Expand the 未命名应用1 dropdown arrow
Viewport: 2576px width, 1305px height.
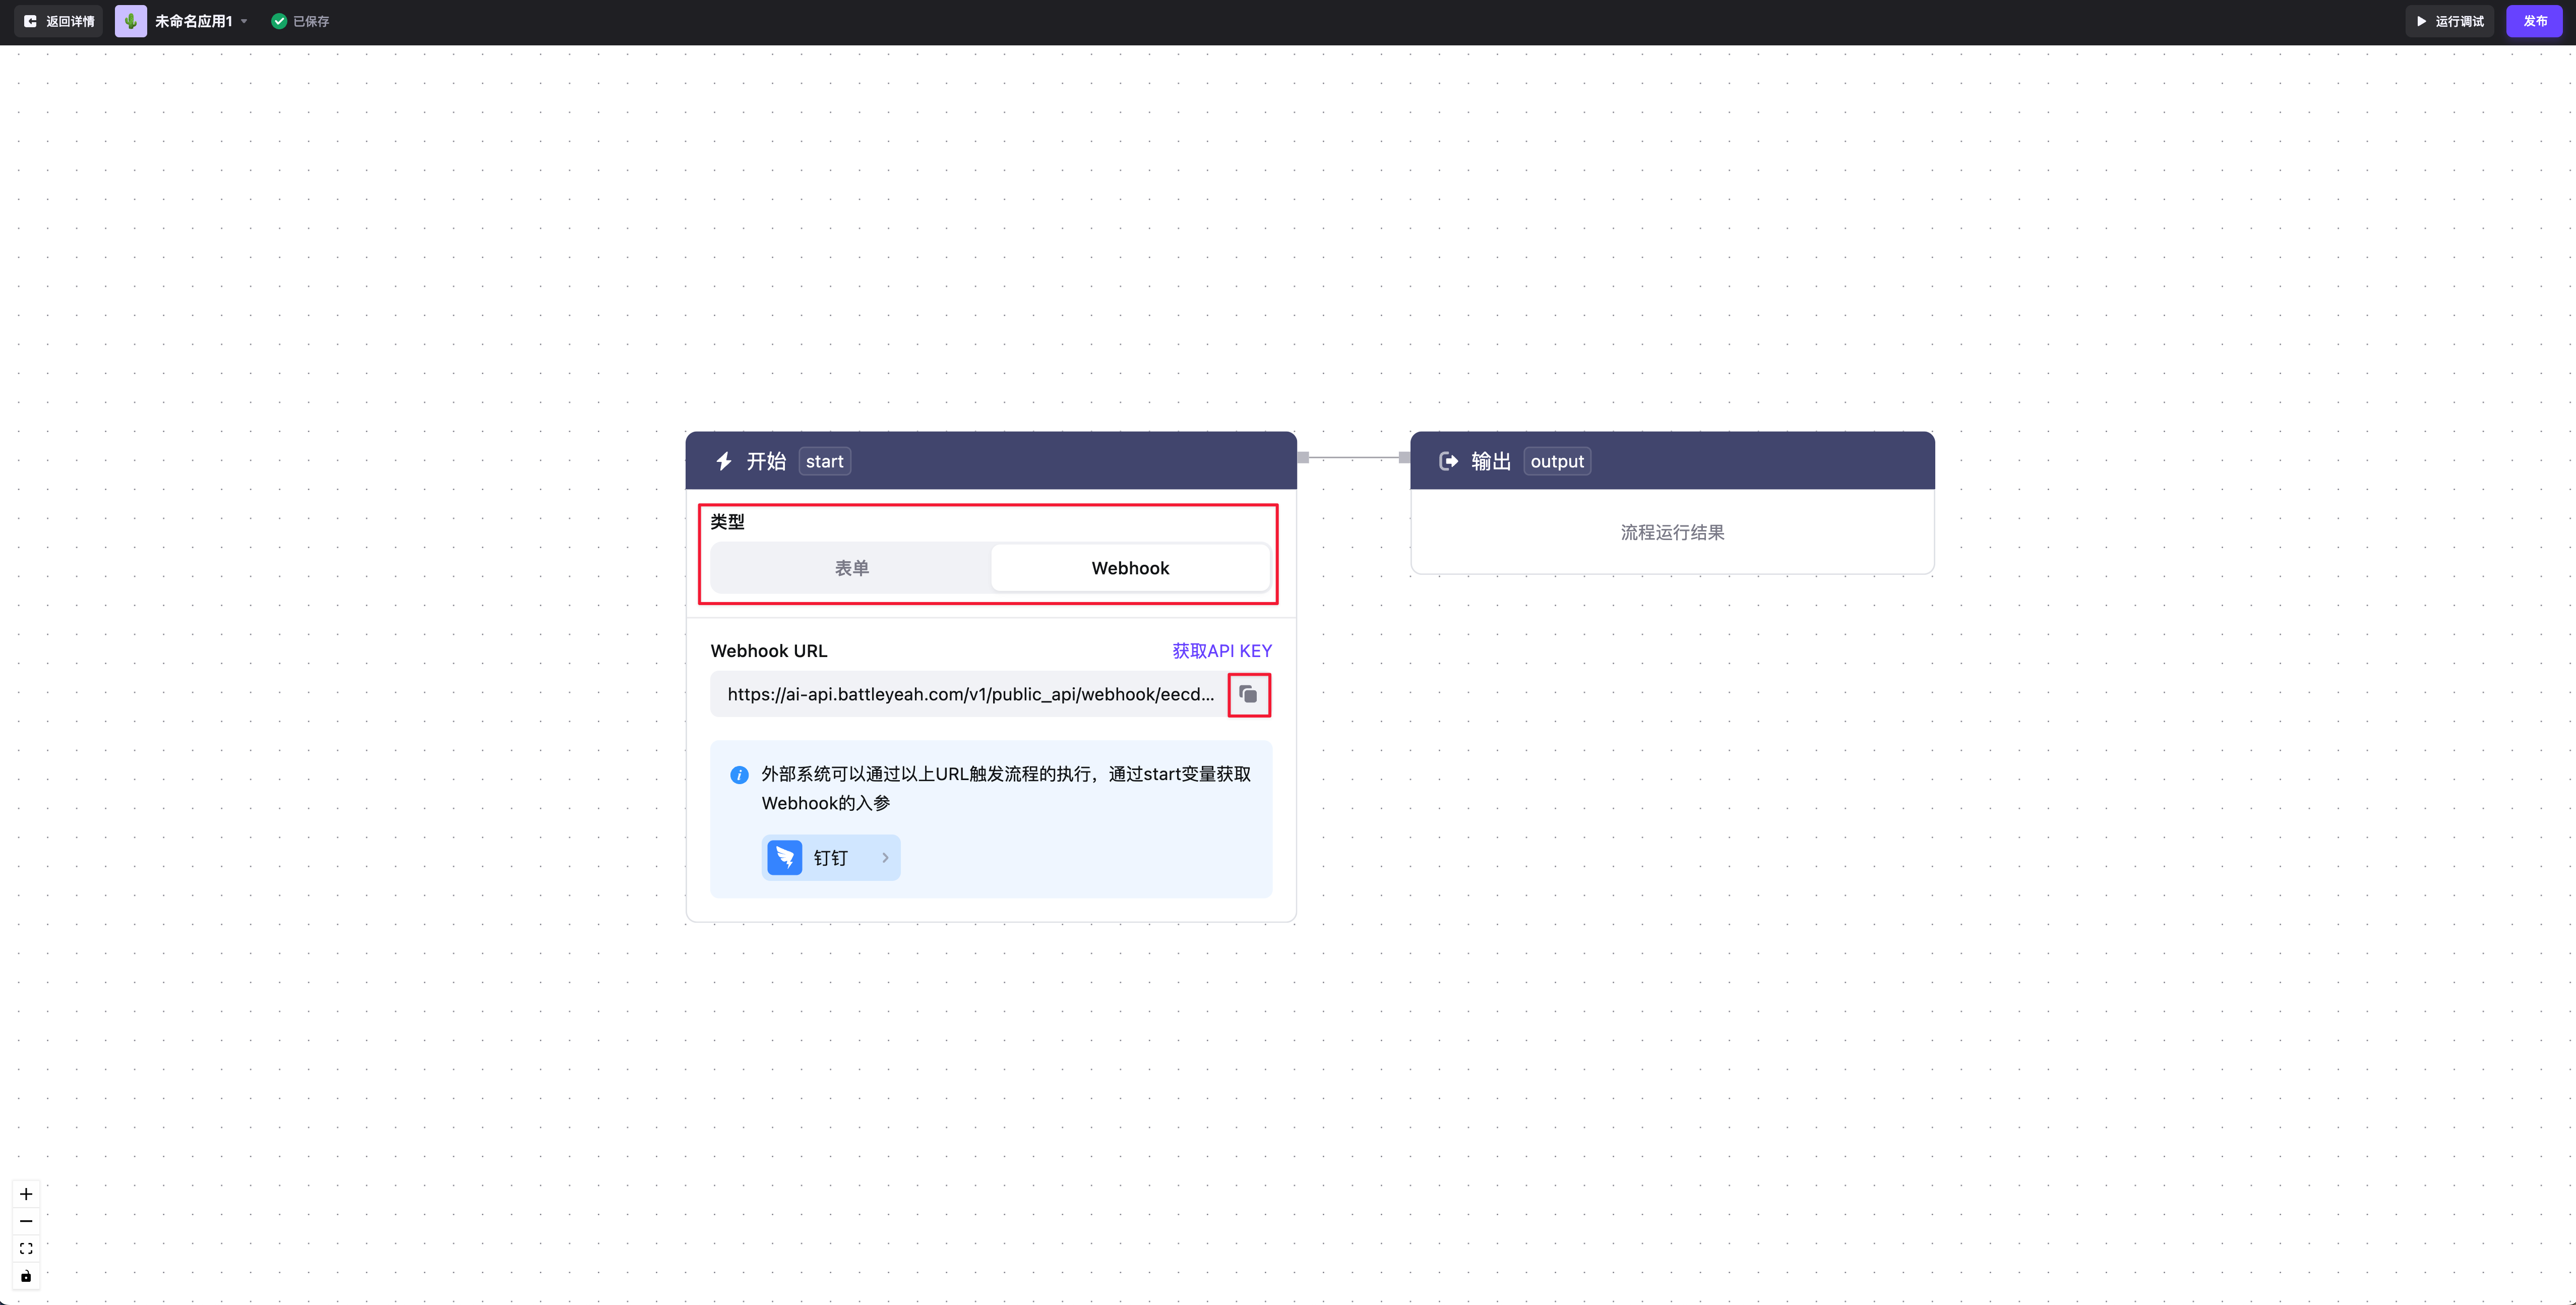pos(244,21)
